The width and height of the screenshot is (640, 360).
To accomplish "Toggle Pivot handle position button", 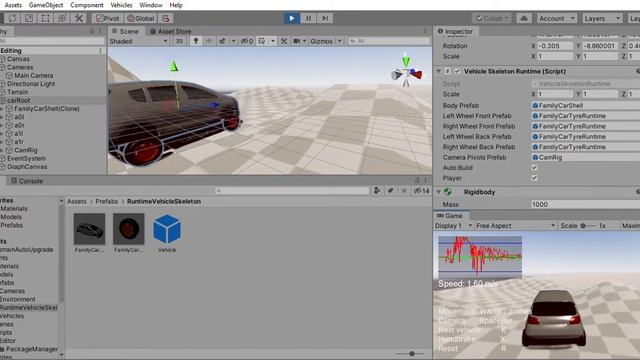I will 108,18.
